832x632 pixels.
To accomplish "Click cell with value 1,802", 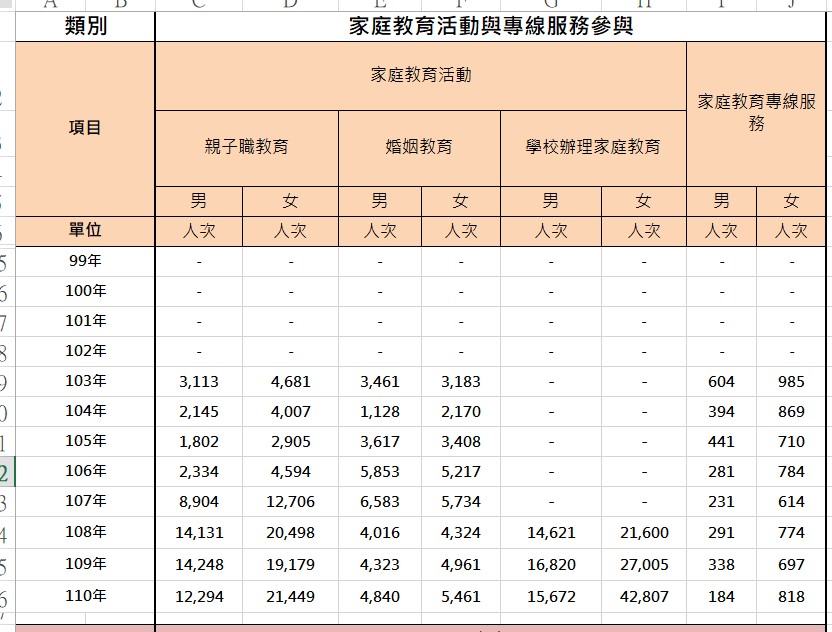I will click(199, 441).
